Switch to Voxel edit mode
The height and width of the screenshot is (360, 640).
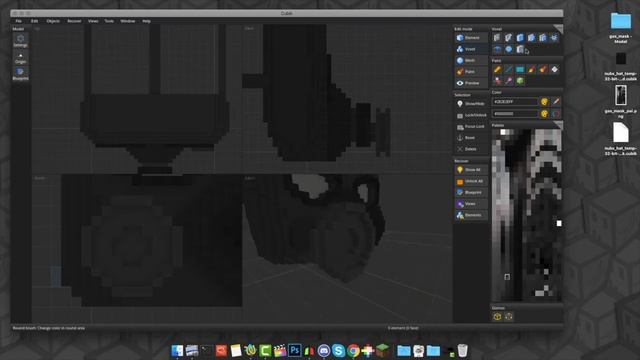[471, 49]
